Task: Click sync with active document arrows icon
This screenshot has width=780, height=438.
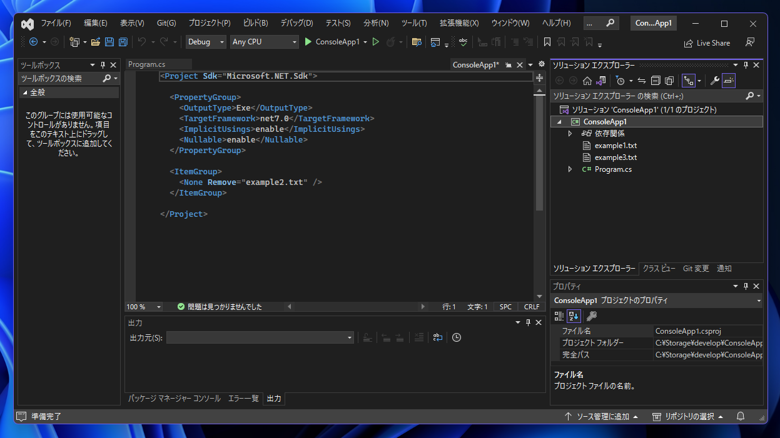Action: [642, 81]
